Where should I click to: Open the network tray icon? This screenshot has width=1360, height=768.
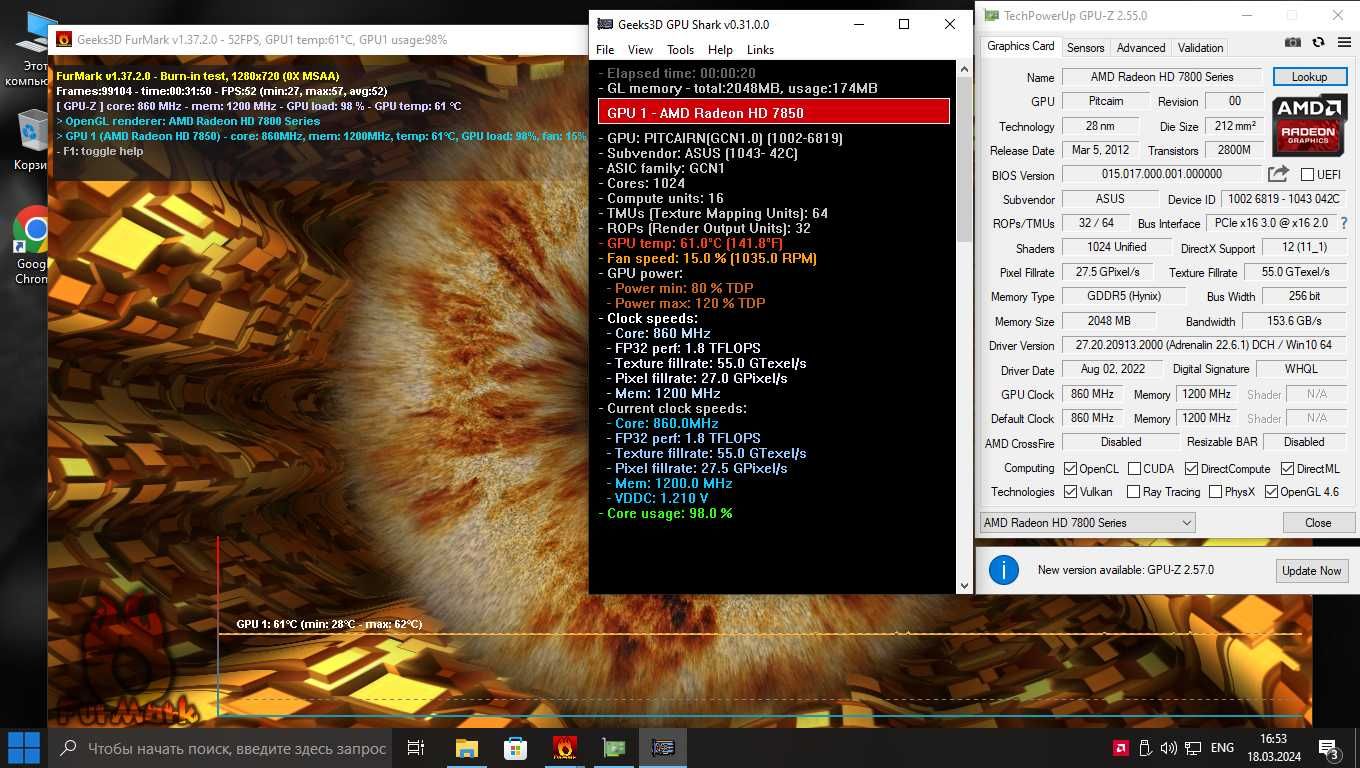point(1192,748)
